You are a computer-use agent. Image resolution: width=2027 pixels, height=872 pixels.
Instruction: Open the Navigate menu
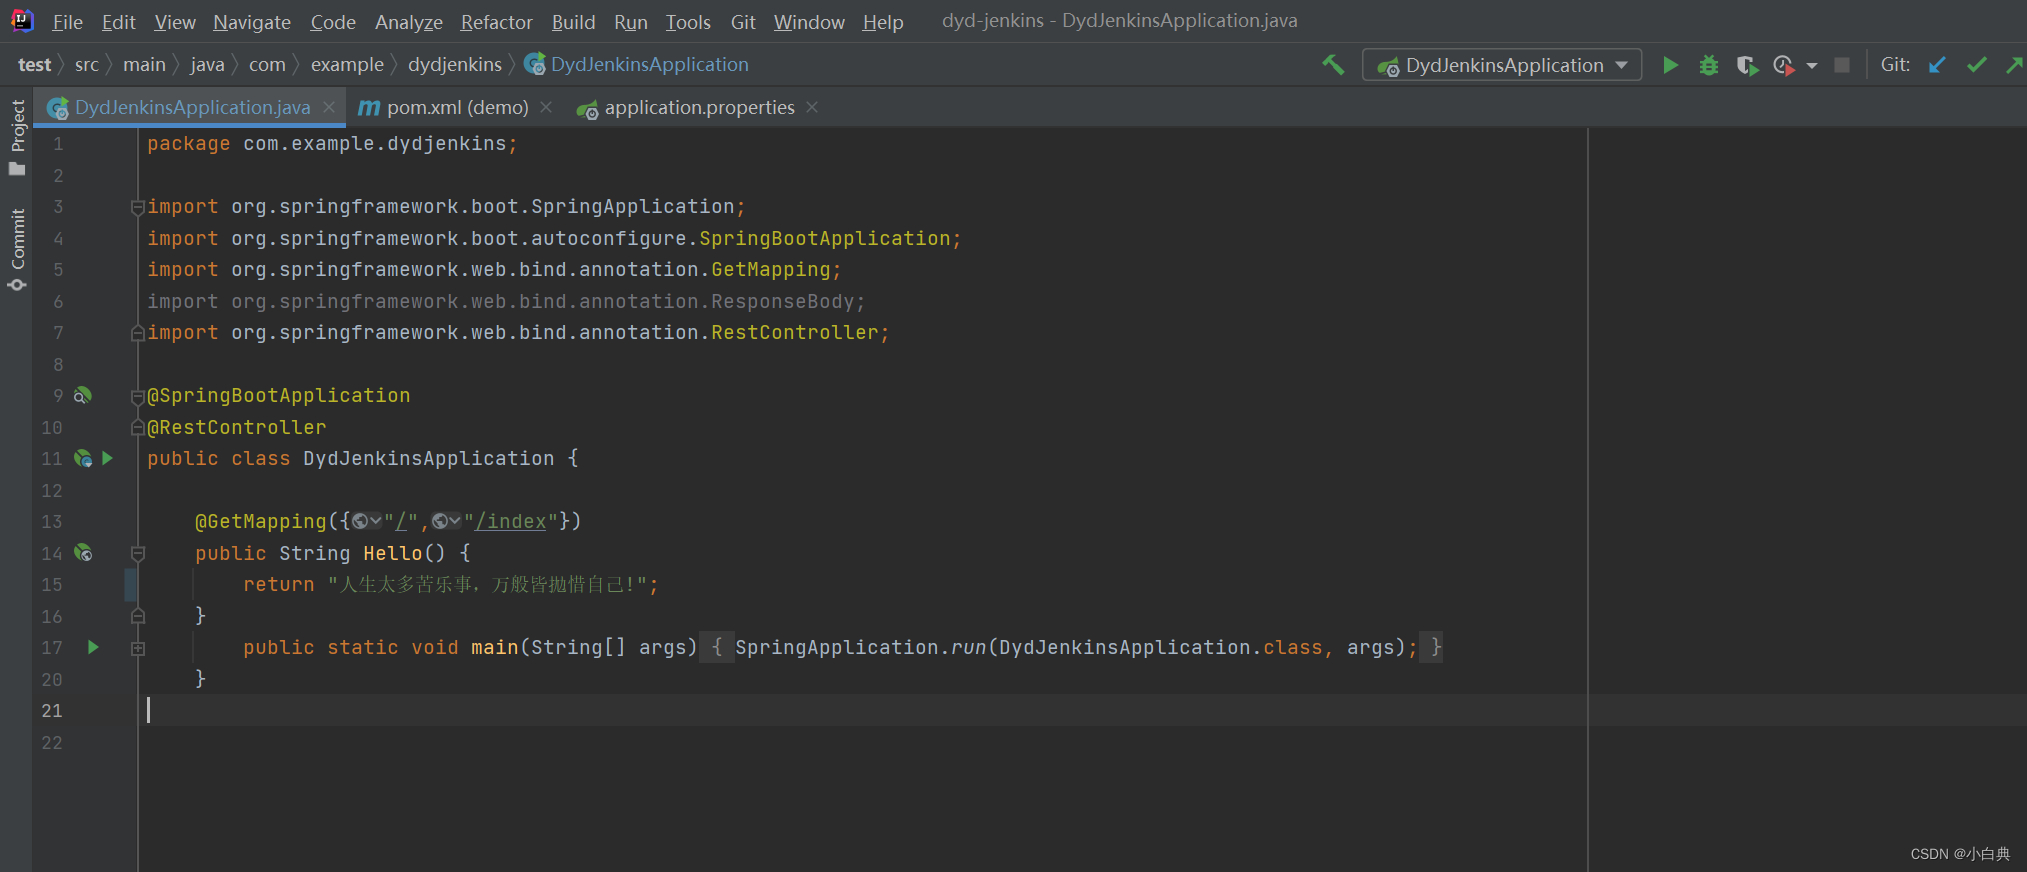click(252, 22)
